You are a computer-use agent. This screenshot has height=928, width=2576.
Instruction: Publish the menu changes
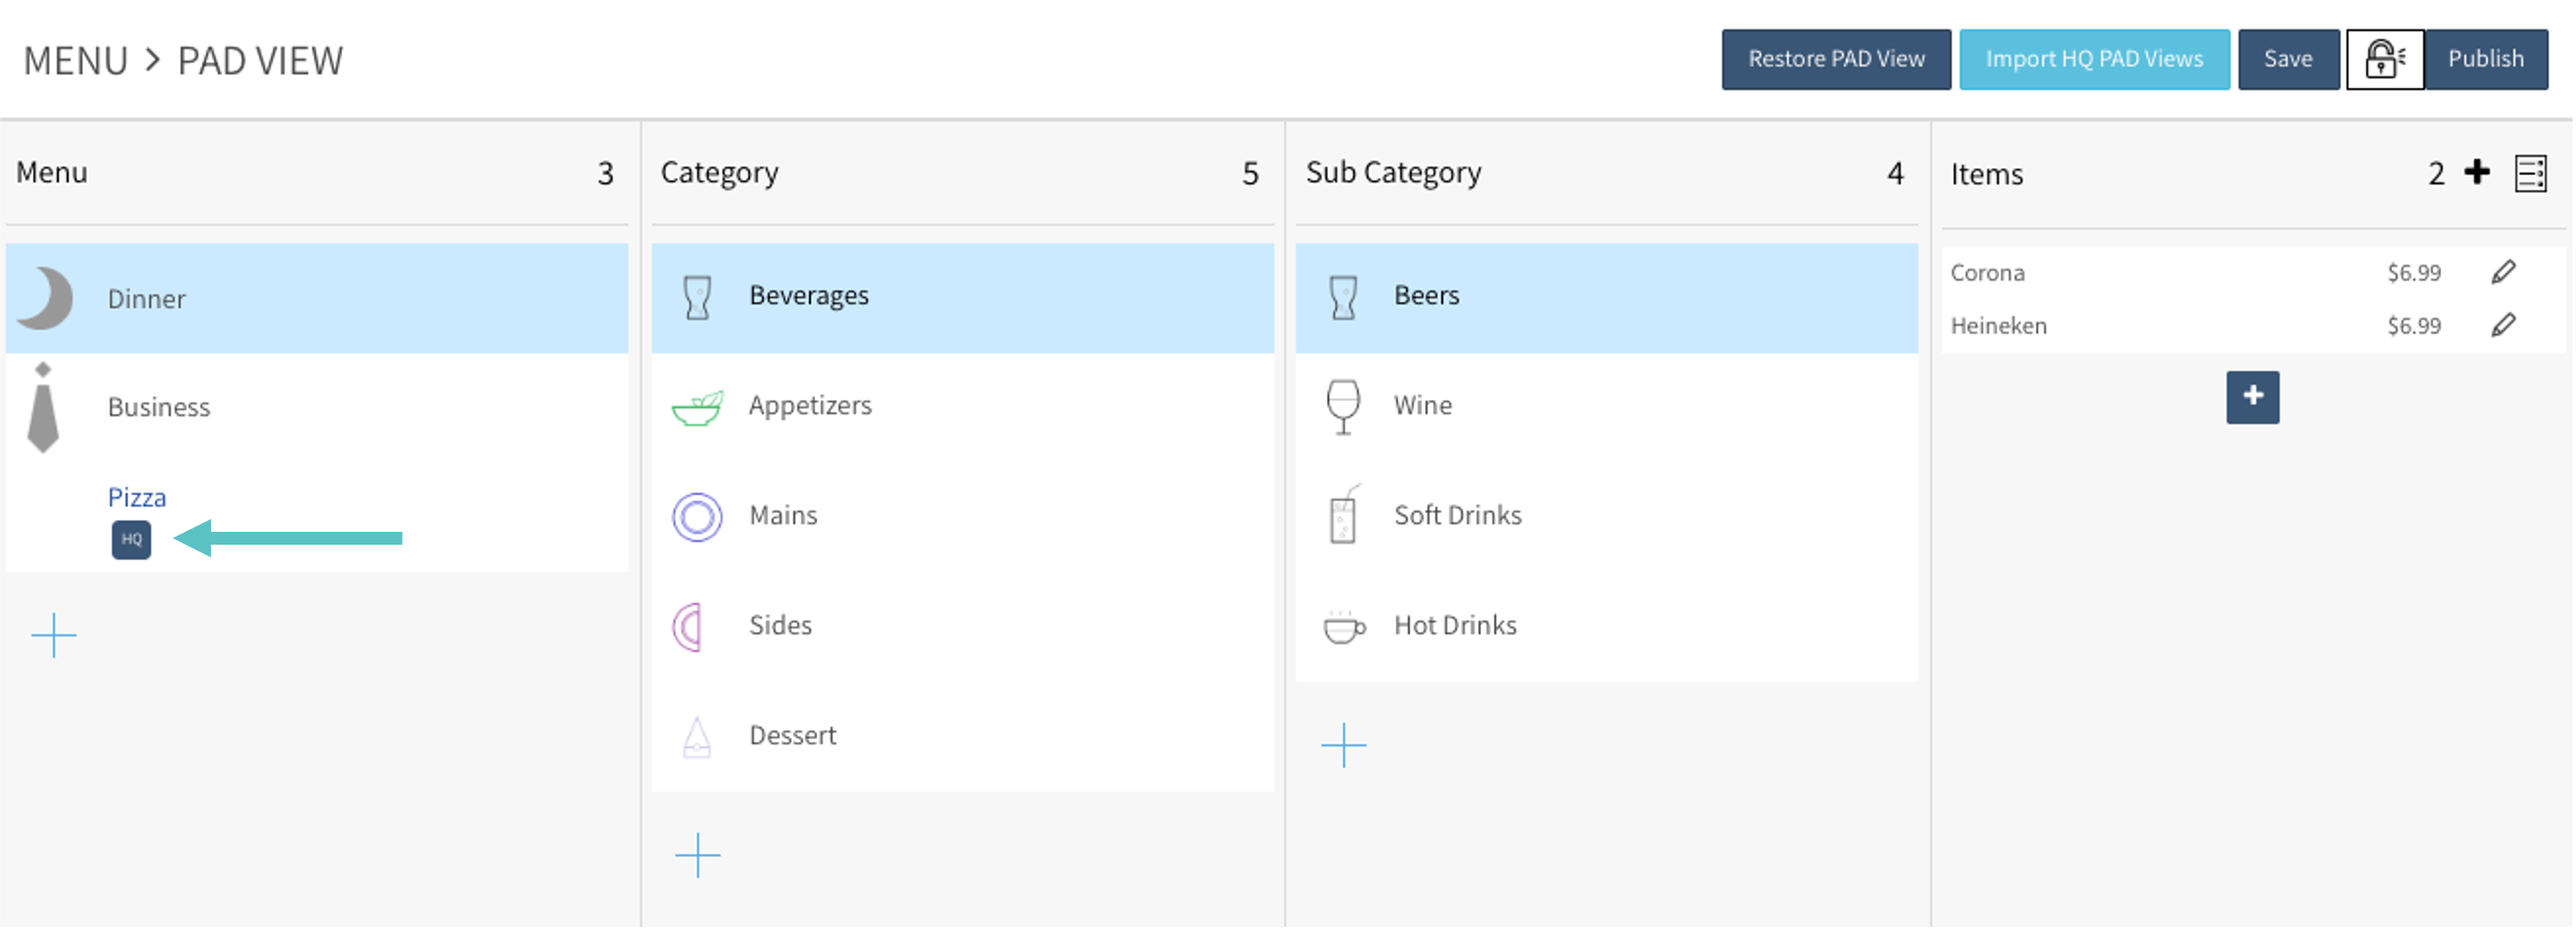[2485, 60]
